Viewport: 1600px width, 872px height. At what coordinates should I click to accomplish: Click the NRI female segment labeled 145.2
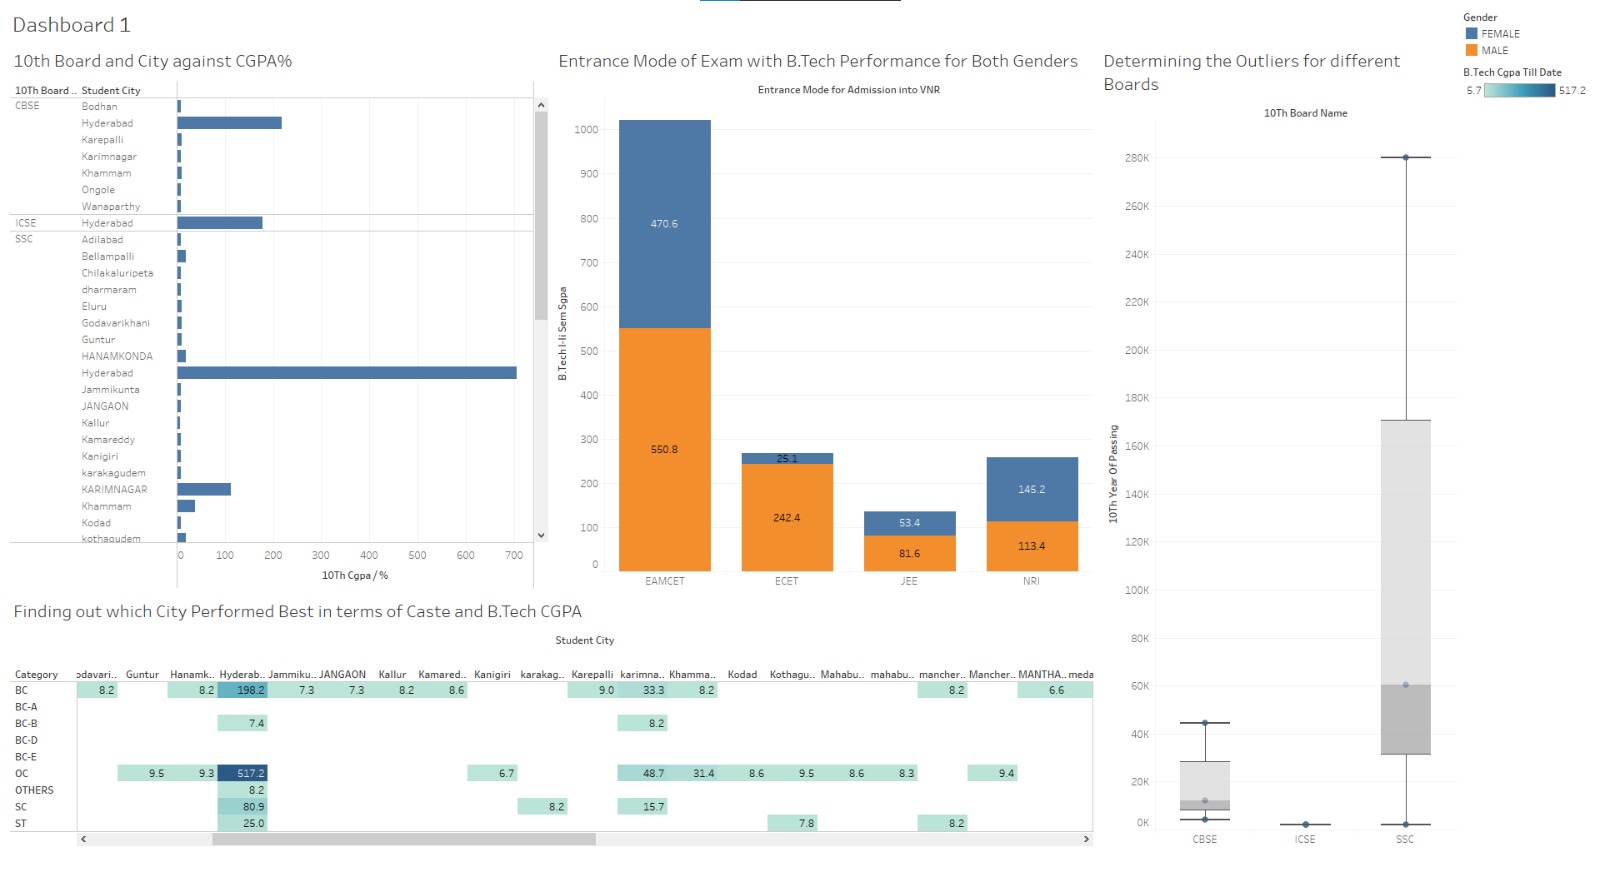pyautogui.click(x=1032, y=489)
